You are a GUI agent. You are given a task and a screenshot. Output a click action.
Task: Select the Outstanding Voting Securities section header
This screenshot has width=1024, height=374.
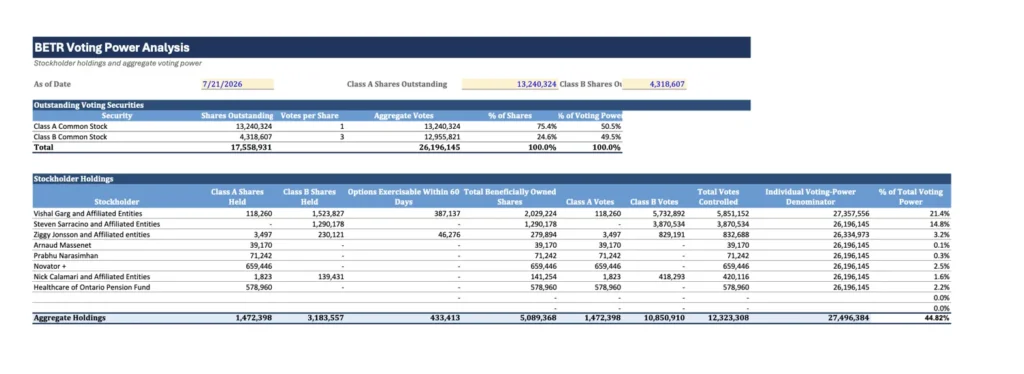392,104
